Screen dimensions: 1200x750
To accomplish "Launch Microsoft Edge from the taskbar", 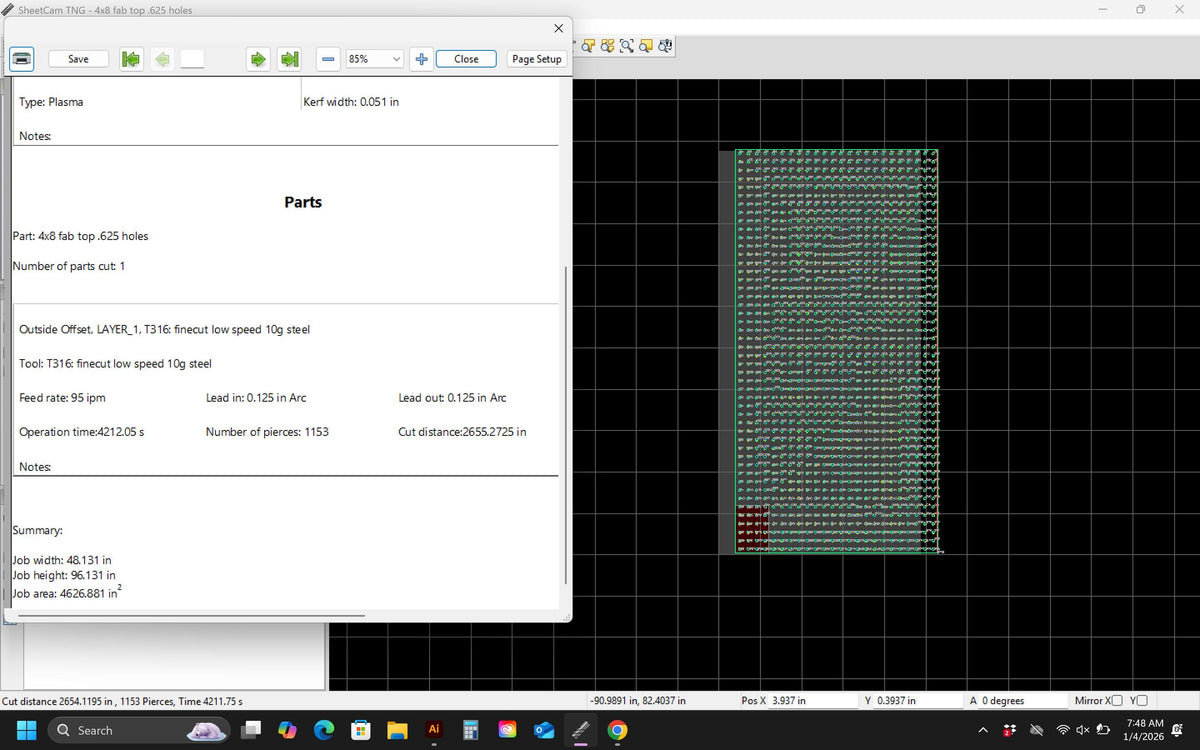I will [x=324, y=730].
